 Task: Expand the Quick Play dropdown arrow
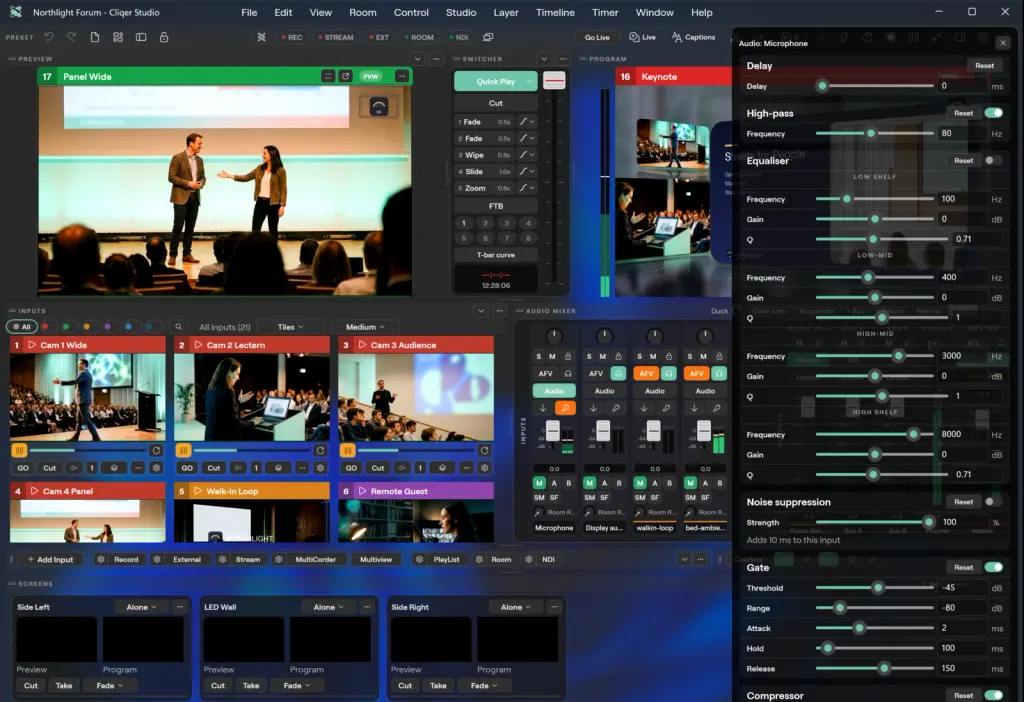click(x=529, y=81)
